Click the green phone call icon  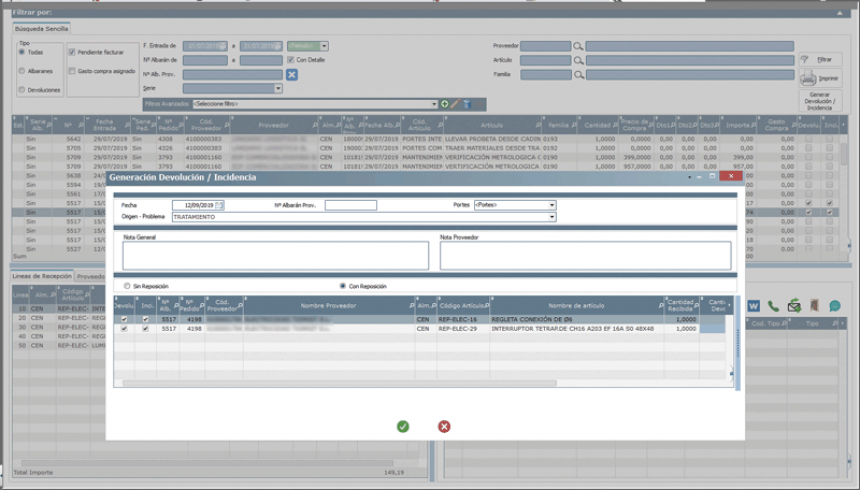point(774,306)
